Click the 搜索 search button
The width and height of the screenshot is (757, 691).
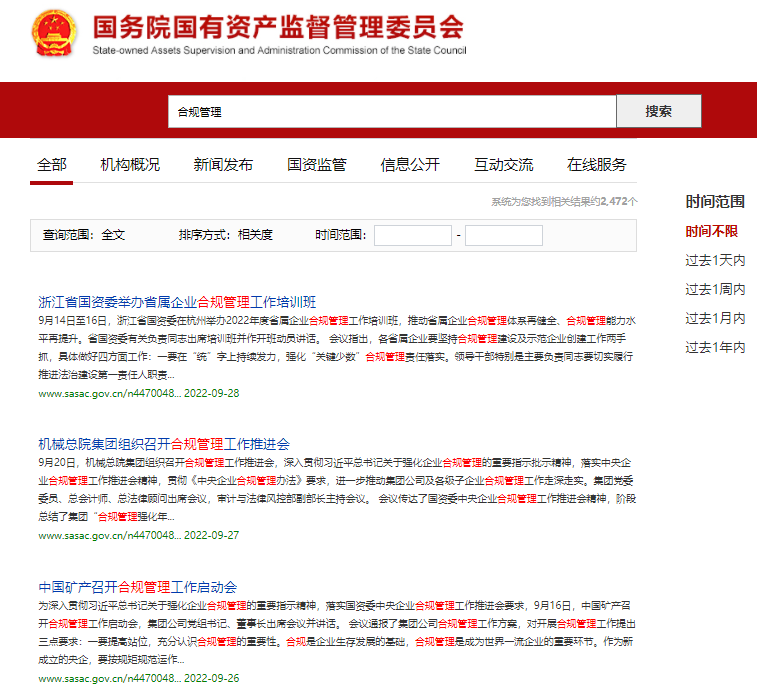[x=658, y=111]
